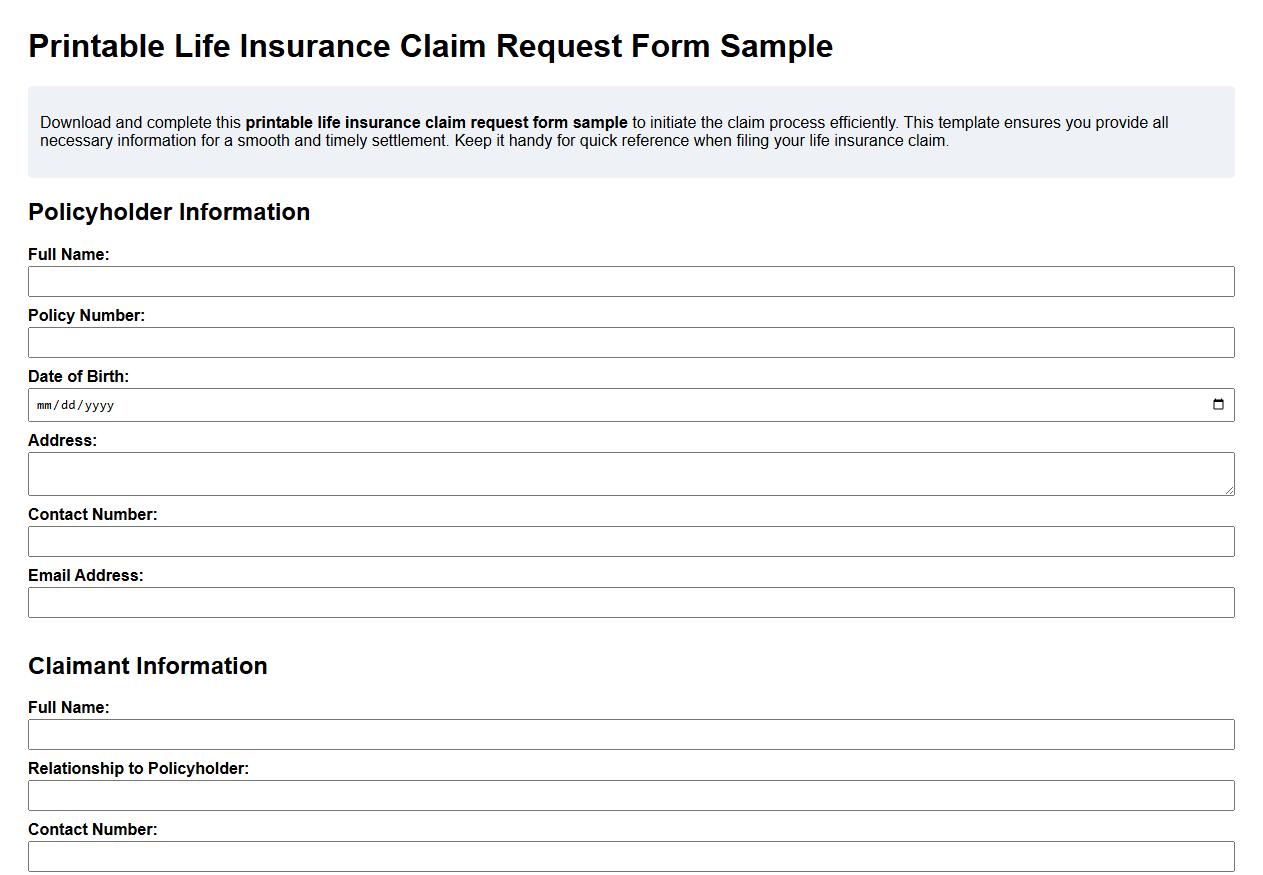Click the policyholder Contact Number field

pos(630,541)
